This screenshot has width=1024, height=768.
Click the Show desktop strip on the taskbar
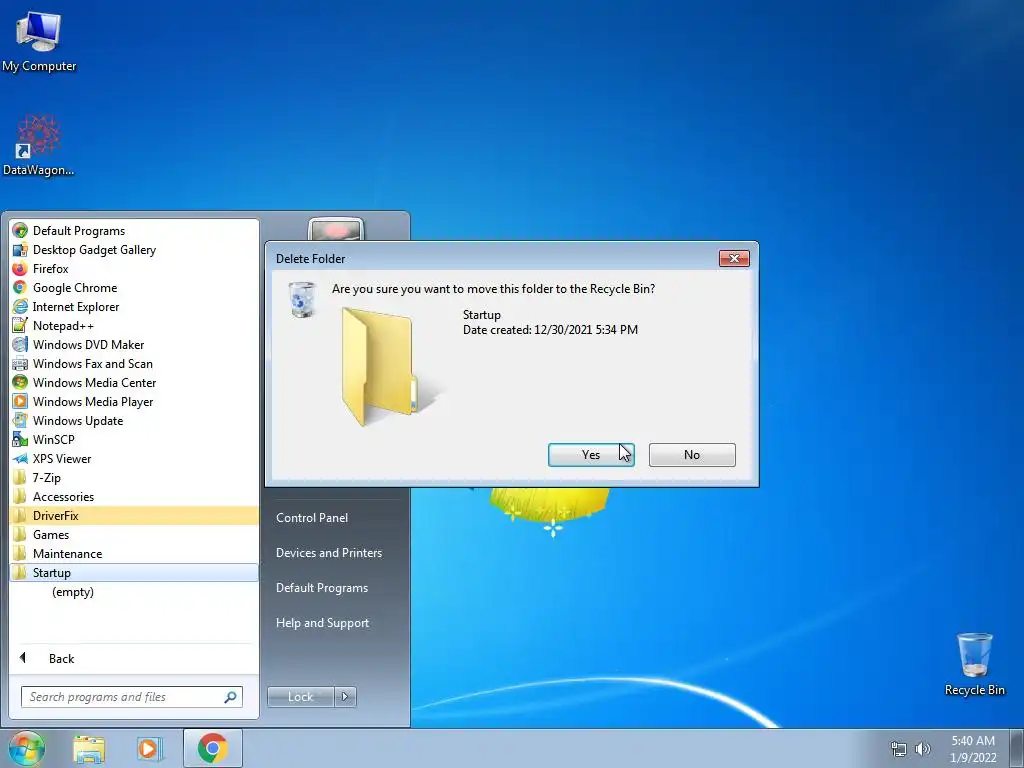click(1017, 748)
